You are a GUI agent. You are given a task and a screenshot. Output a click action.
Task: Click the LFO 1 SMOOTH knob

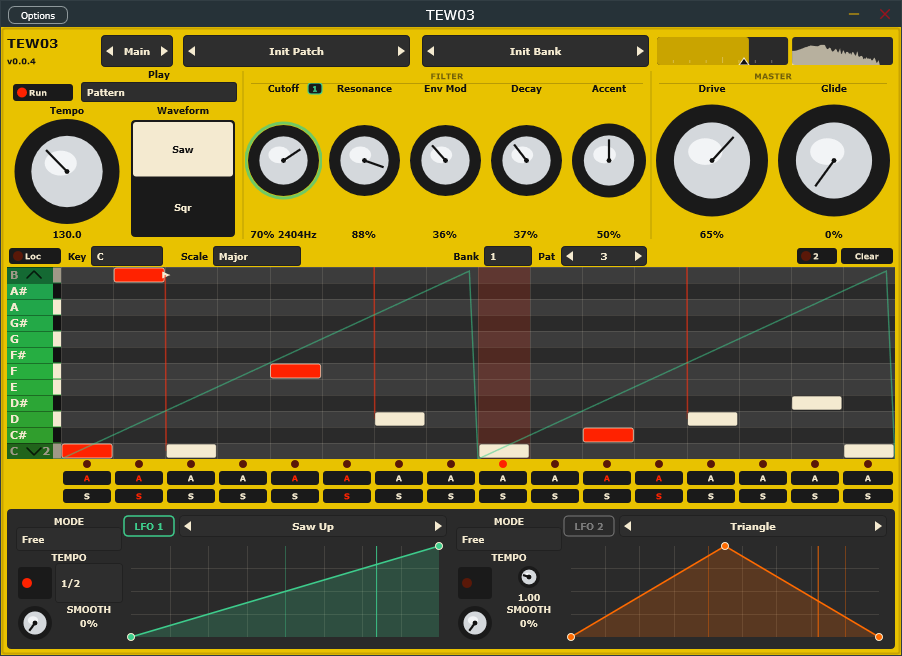tap(35, 623)
